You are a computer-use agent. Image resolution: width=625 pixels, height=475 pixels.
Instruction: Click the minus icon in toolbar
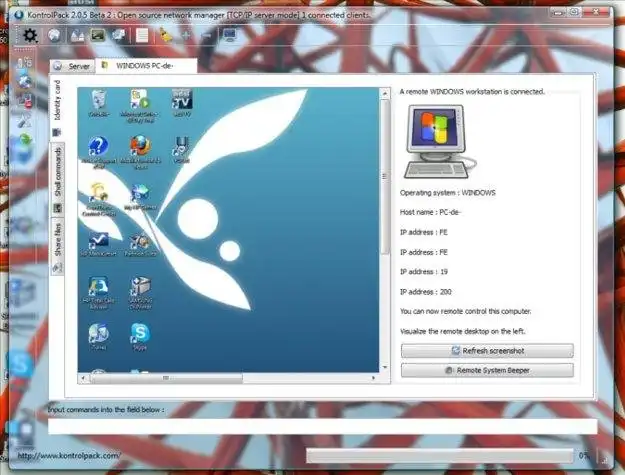coord(206,36)
